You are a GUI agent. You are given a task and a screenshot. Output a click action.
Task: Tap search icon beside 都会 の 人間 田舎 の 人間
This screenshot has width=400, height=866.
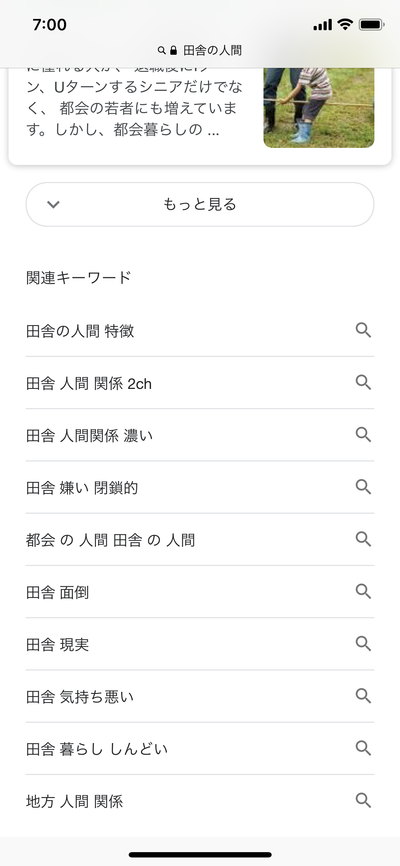pyautogui.click(x=363, y=539)
